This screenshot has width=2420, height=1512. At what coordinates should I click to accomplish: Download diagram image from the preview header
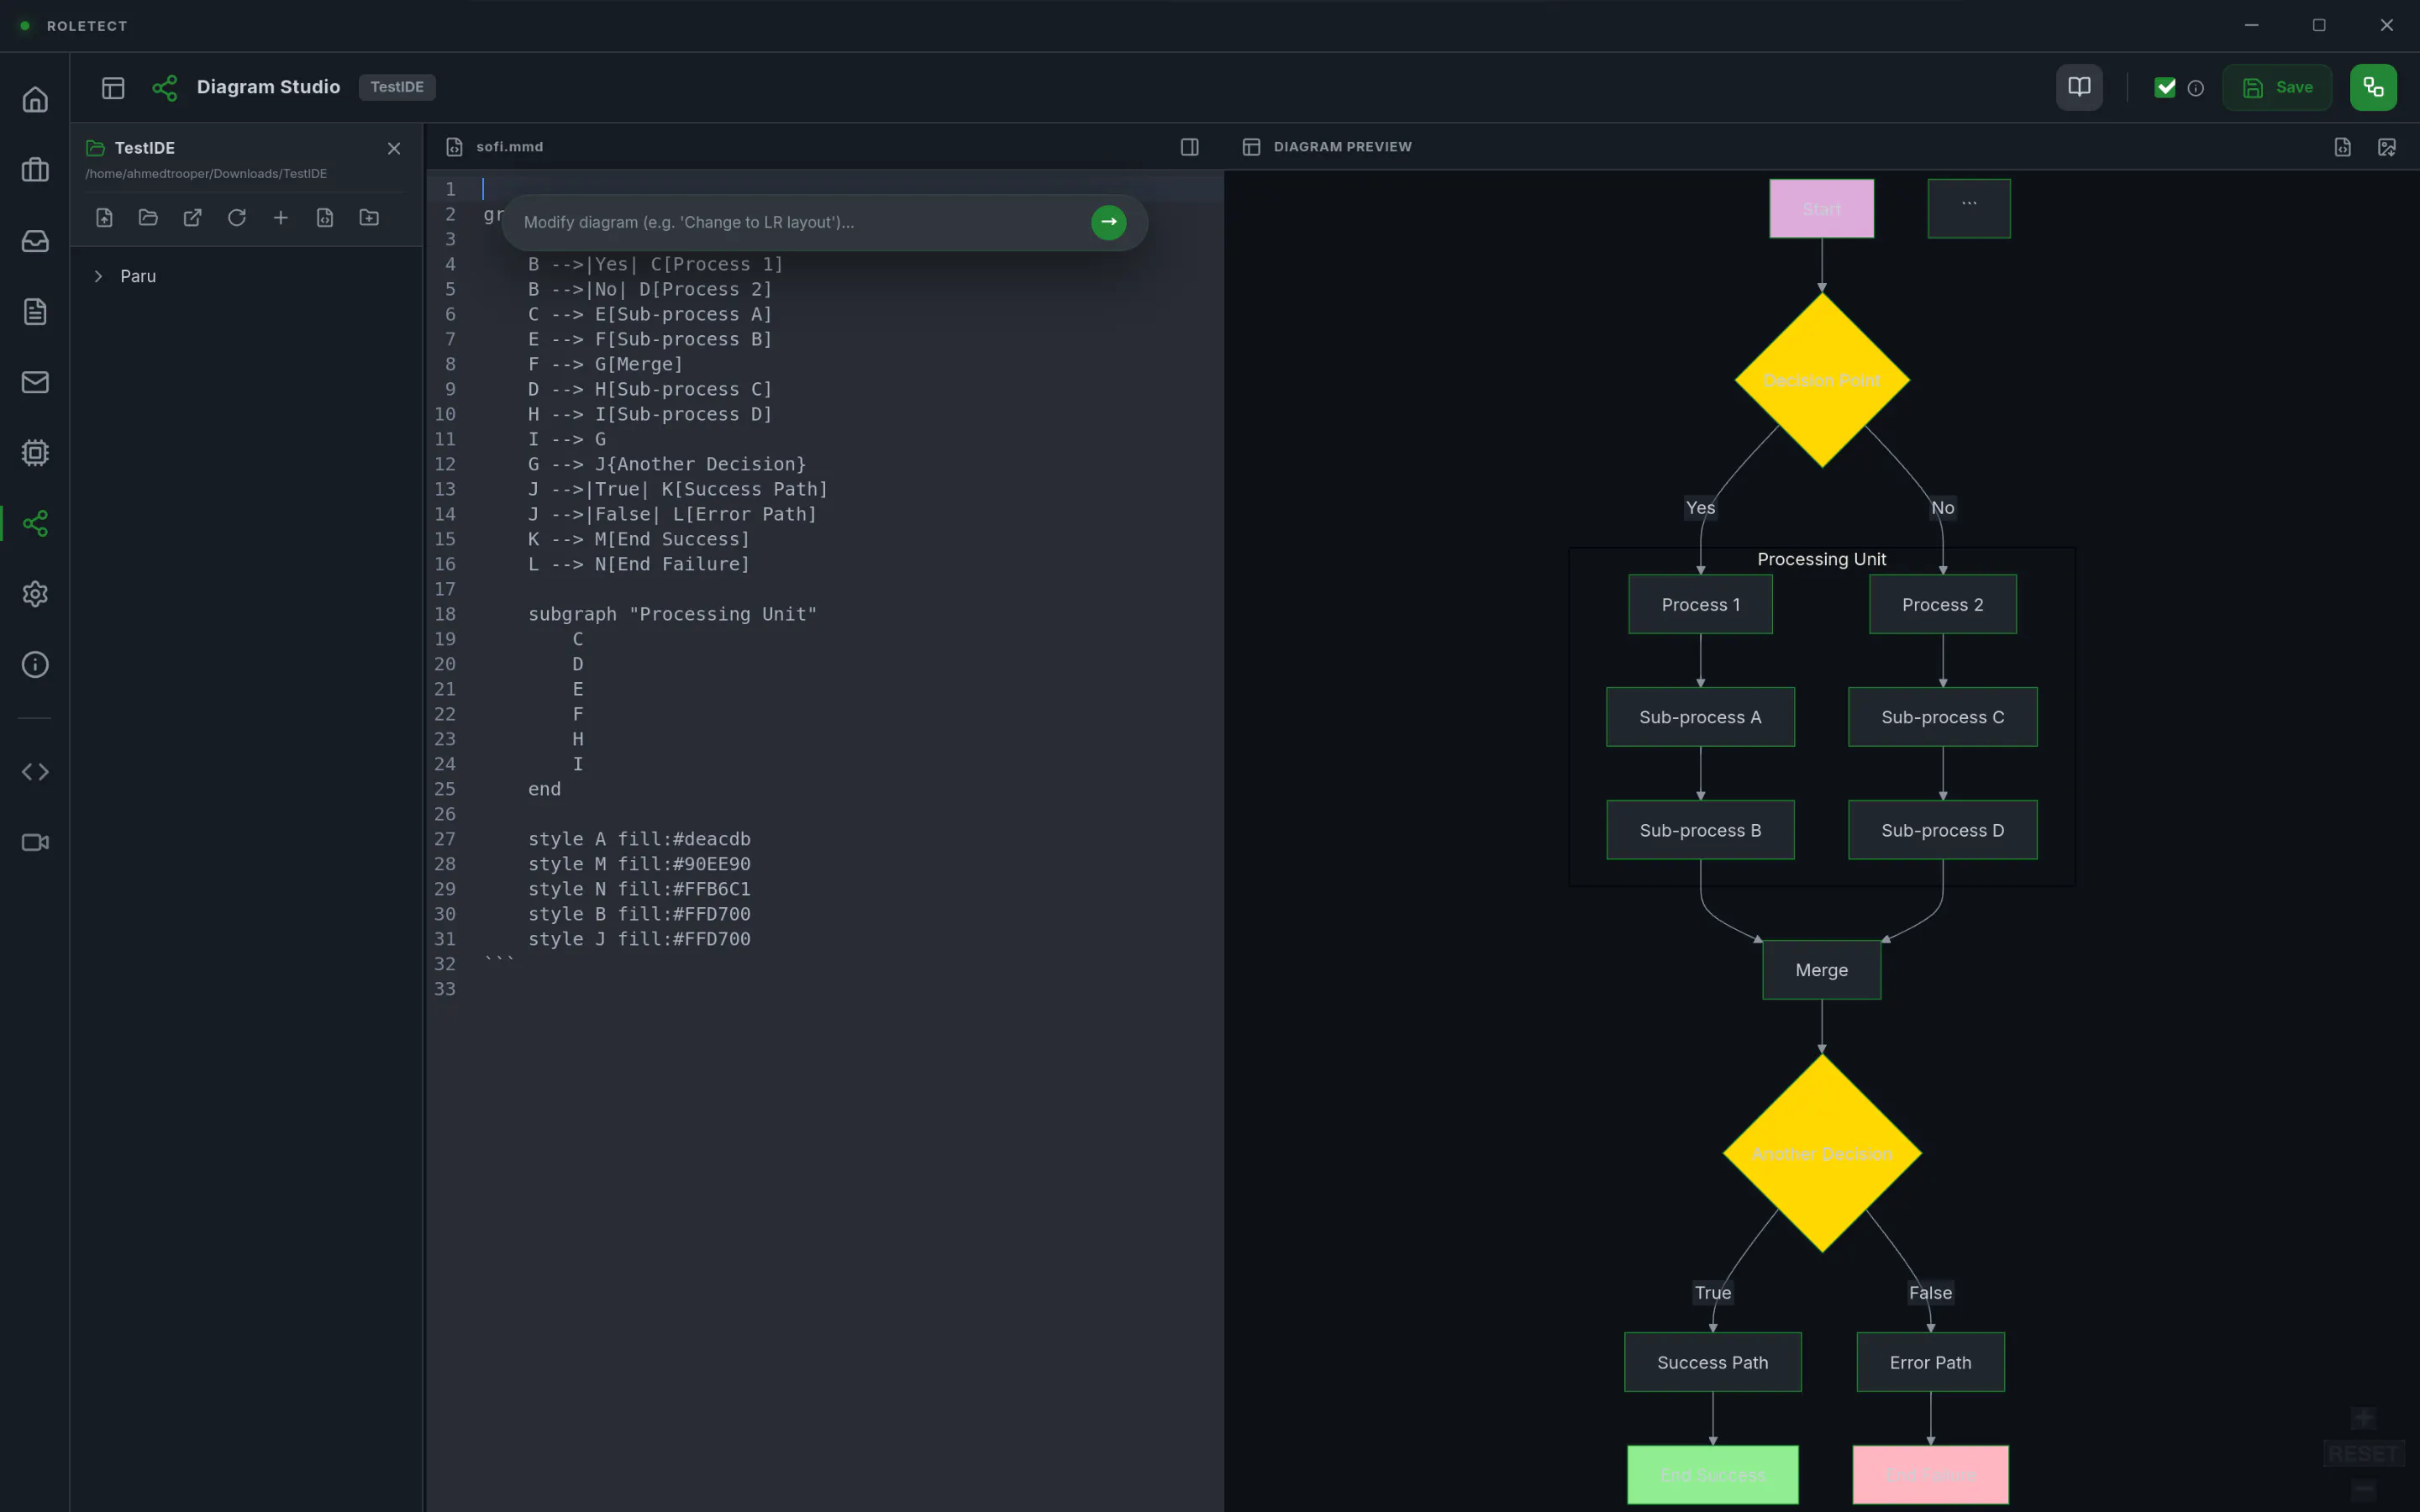click(2387, 147)
